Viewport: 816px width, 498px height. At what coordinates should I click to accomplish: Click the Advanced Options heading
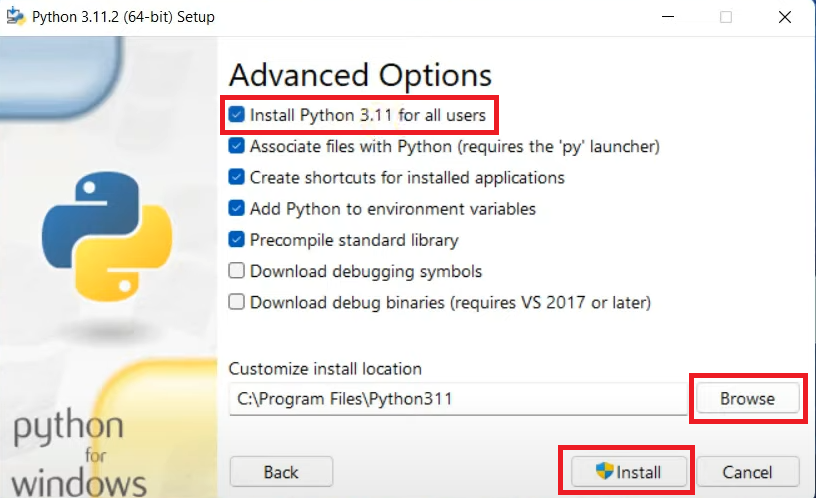coord(360,75)
